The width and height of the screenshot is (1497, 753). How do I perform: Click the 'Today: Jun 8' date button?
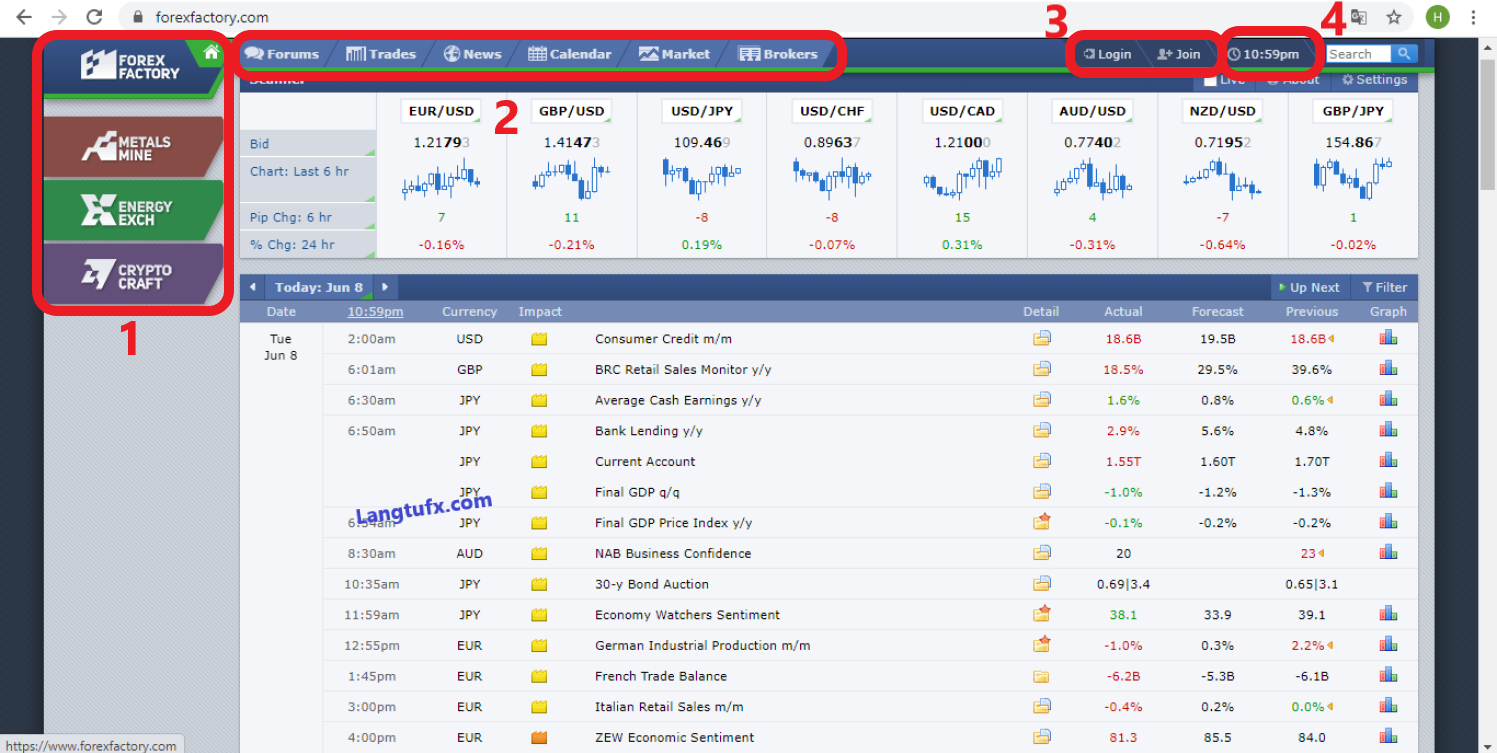point(319,287)
